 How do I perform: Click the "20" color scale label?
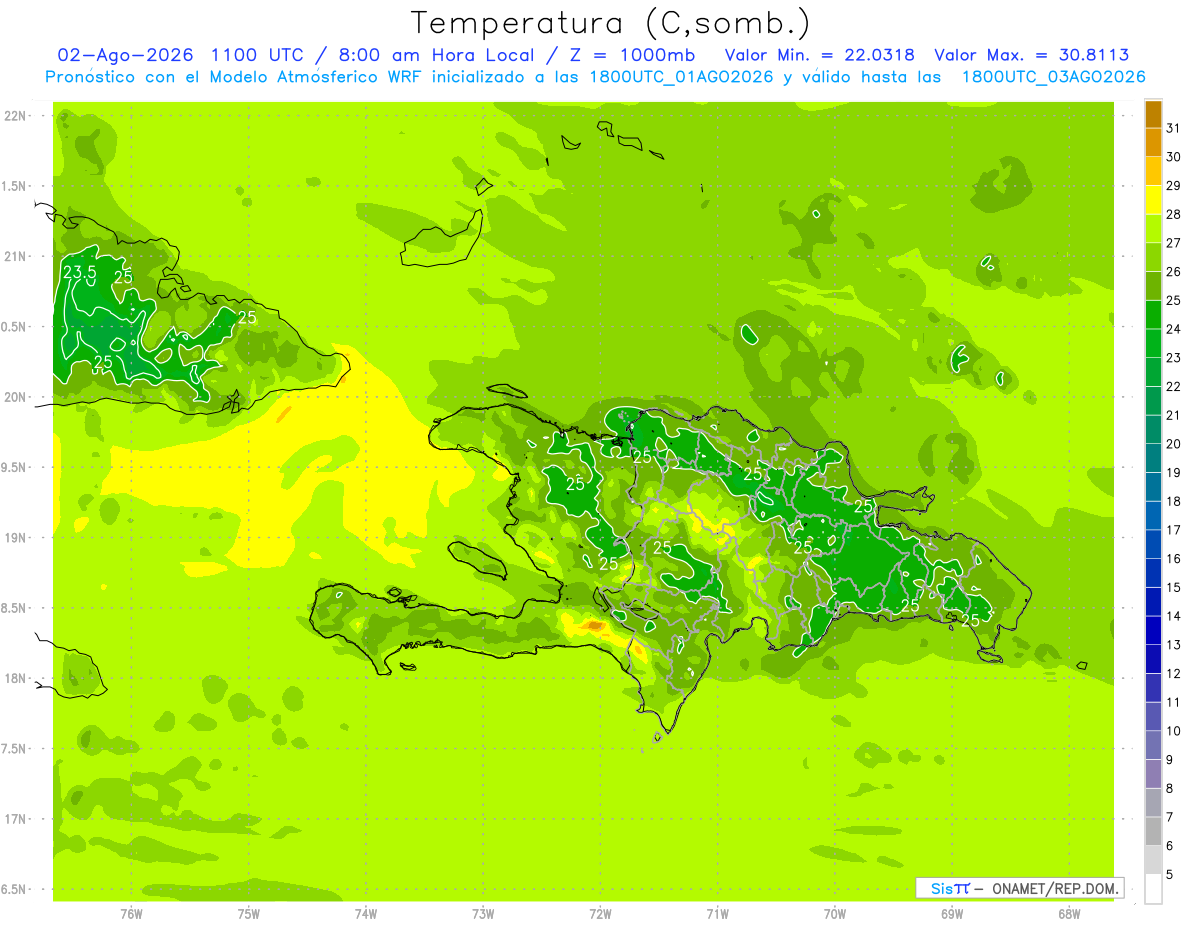1173,444
